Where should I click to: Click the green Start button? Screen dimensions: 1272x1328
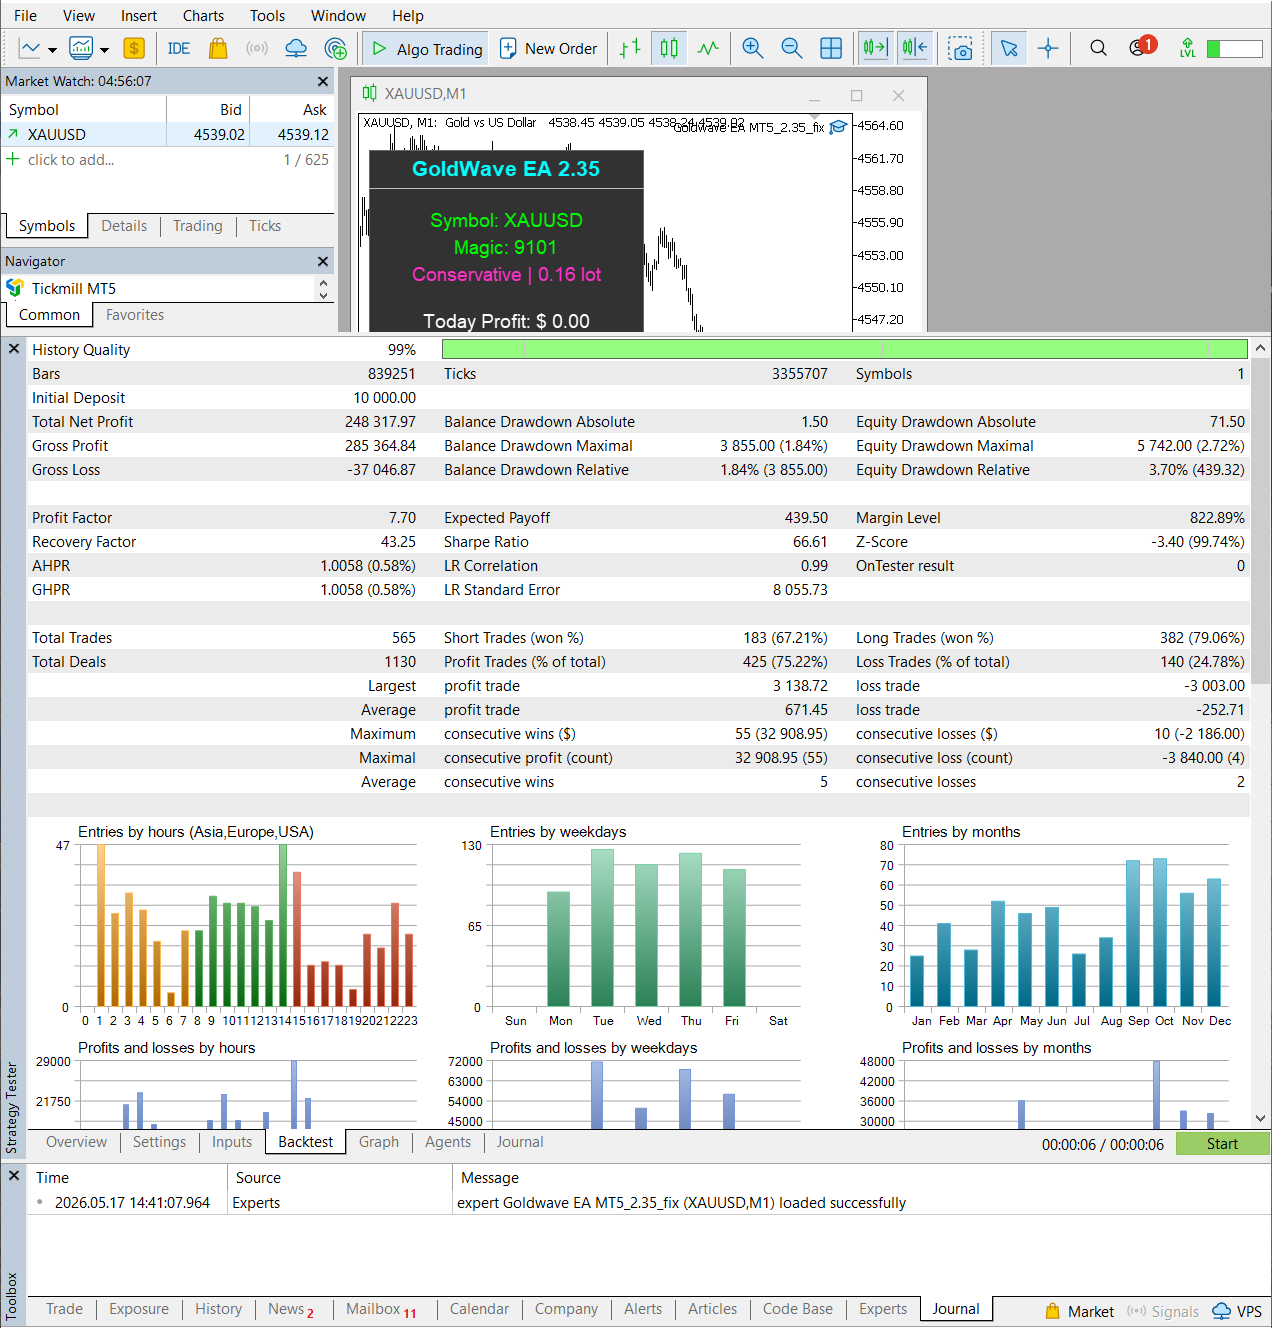pos(1222,1143)
